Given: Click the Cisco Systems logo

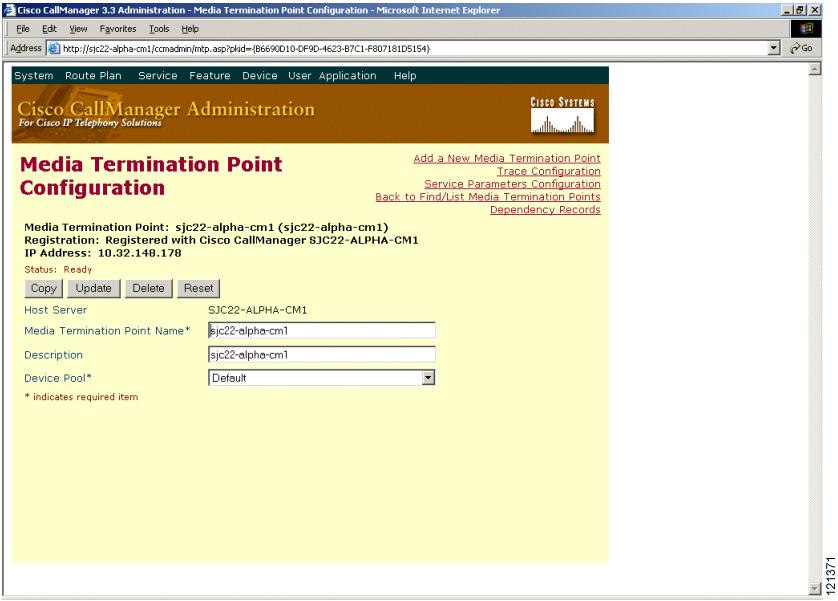Looking at the screenshot, I should click(x=562, y=114).
